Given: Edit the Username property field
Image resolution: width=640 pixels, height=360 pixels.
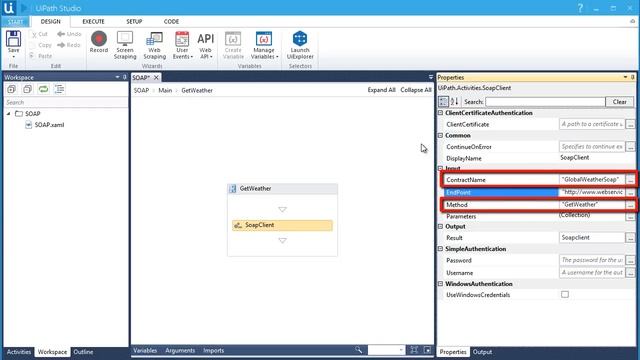Looking at the screenshot, I should coord(592,272).
